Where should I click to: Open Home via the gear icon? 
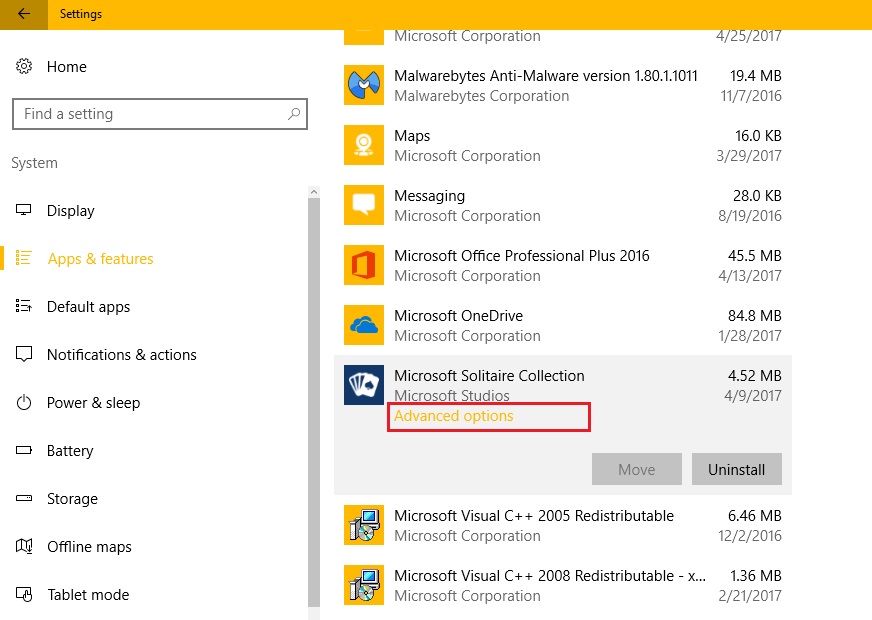[x=24, y=67]
